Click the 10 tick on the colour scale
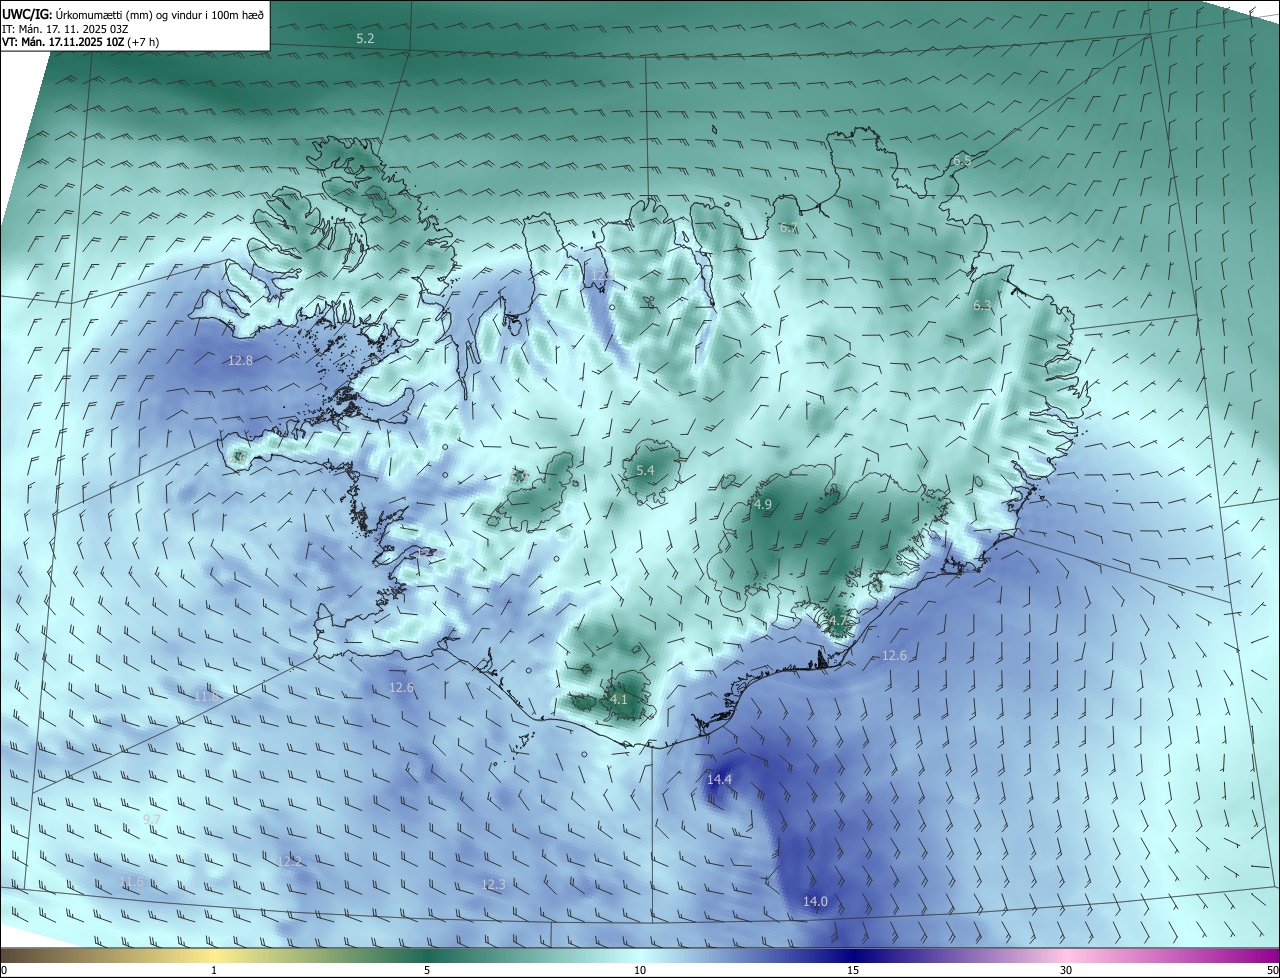The height and width of the screenshot is (978, 1280). click(640, 970)
